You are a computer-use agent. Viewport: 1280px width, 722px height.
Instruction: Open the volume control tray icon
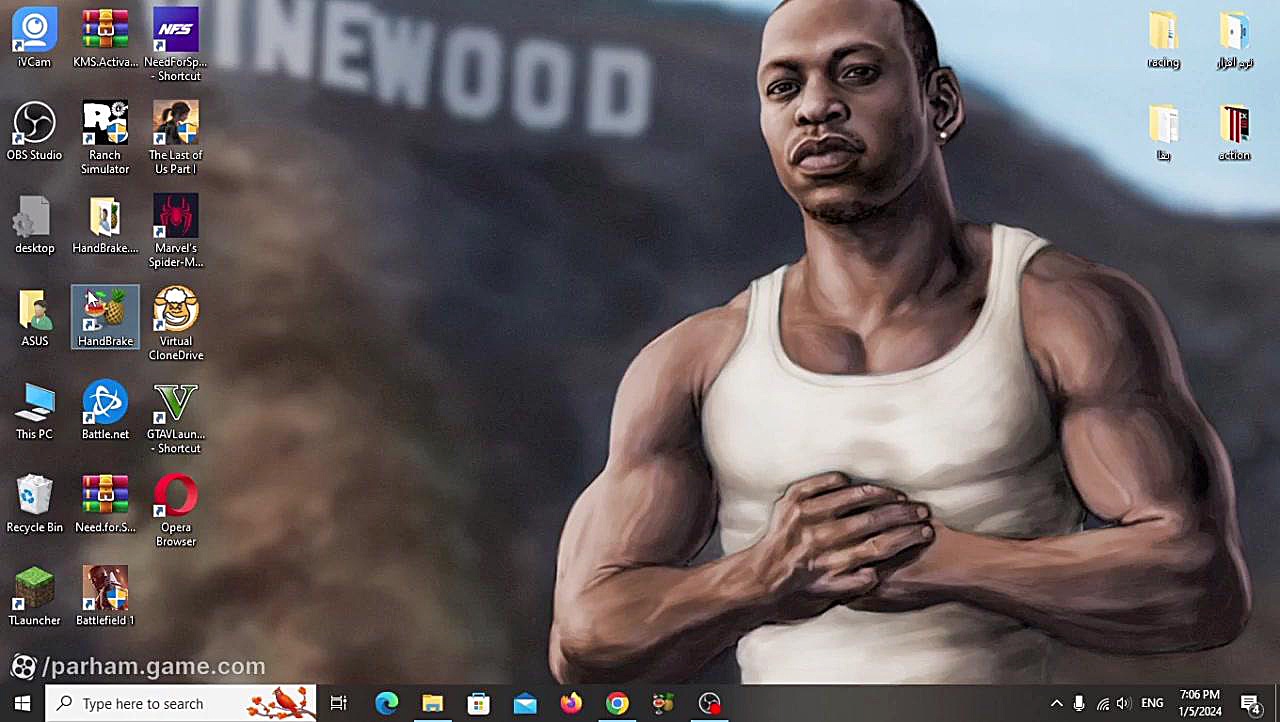coord(1124,703)
